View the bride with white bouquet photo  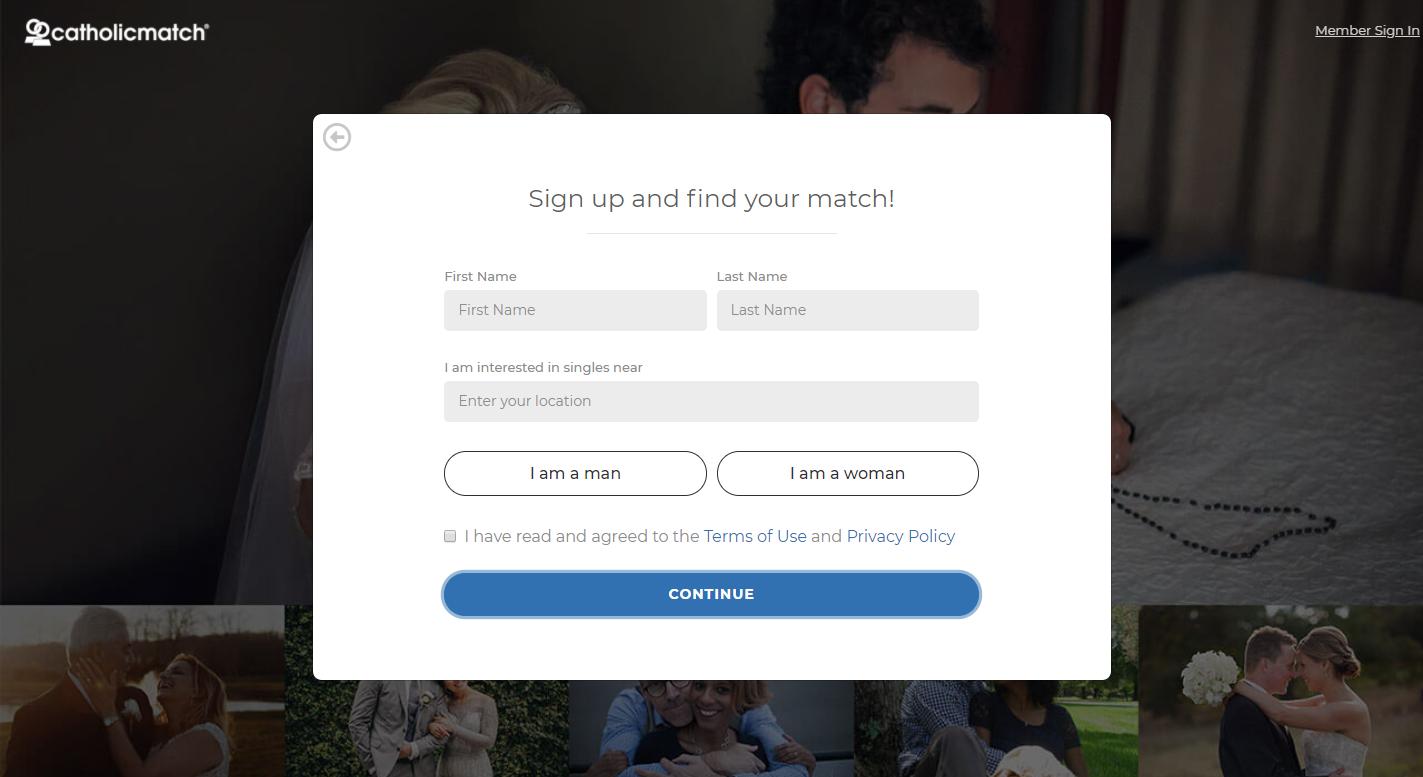(x=1280, y=691)
